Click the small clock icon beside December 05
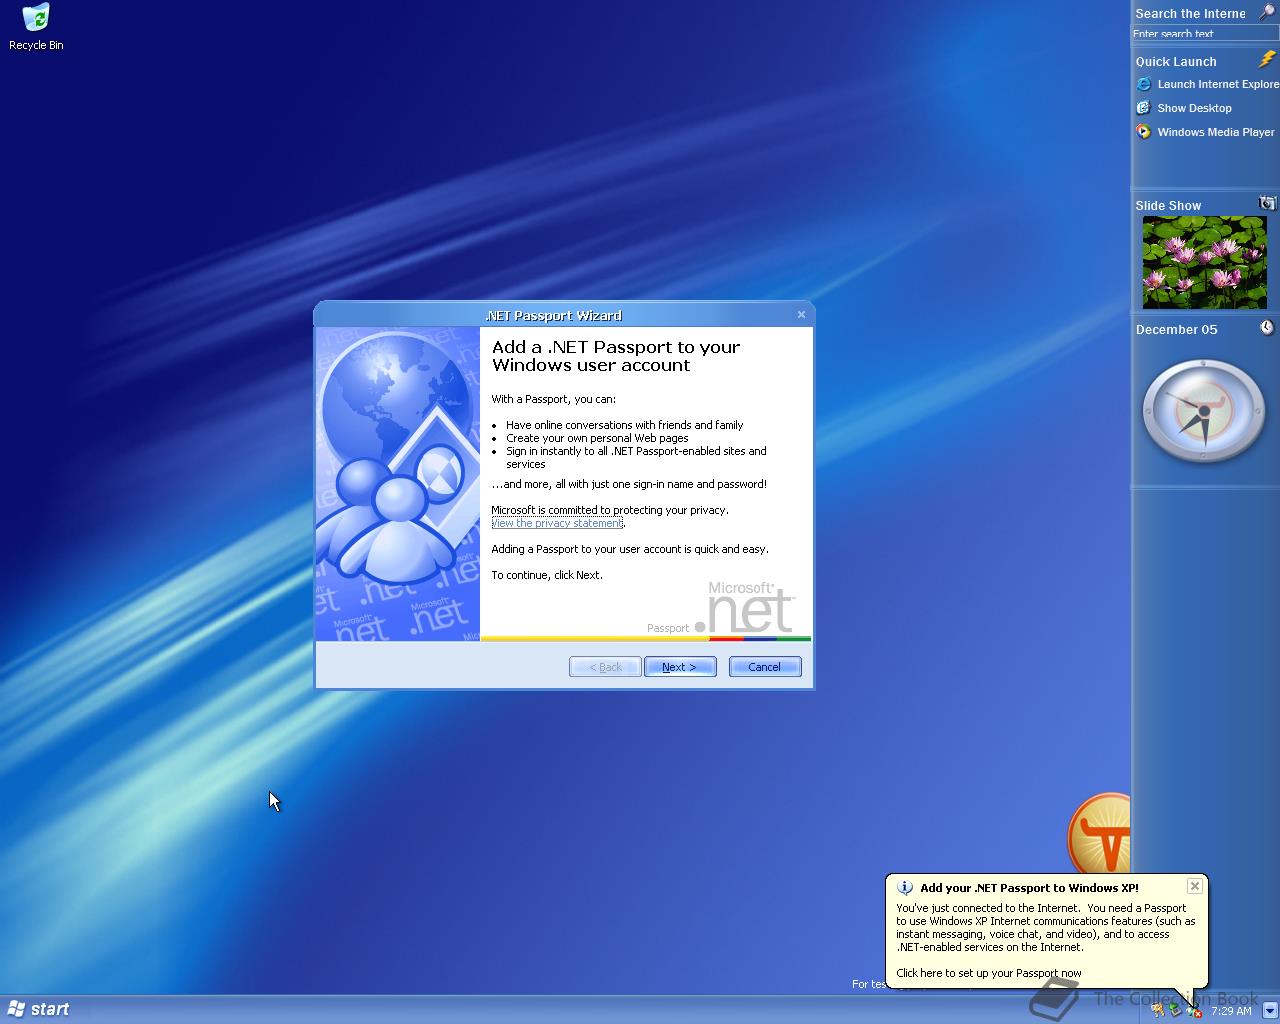 [x=1267, y=328]
